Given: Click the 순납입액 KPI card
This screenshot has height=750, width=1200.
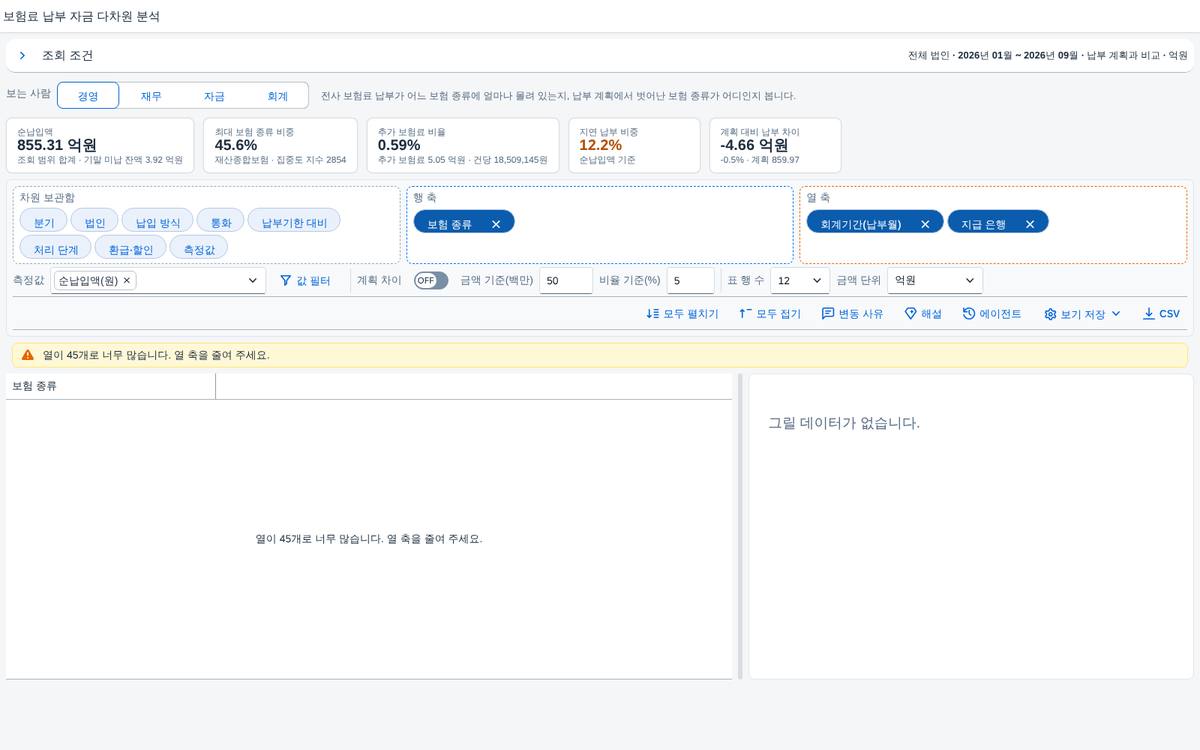Looking at the screenshot, I should [100, 145].
